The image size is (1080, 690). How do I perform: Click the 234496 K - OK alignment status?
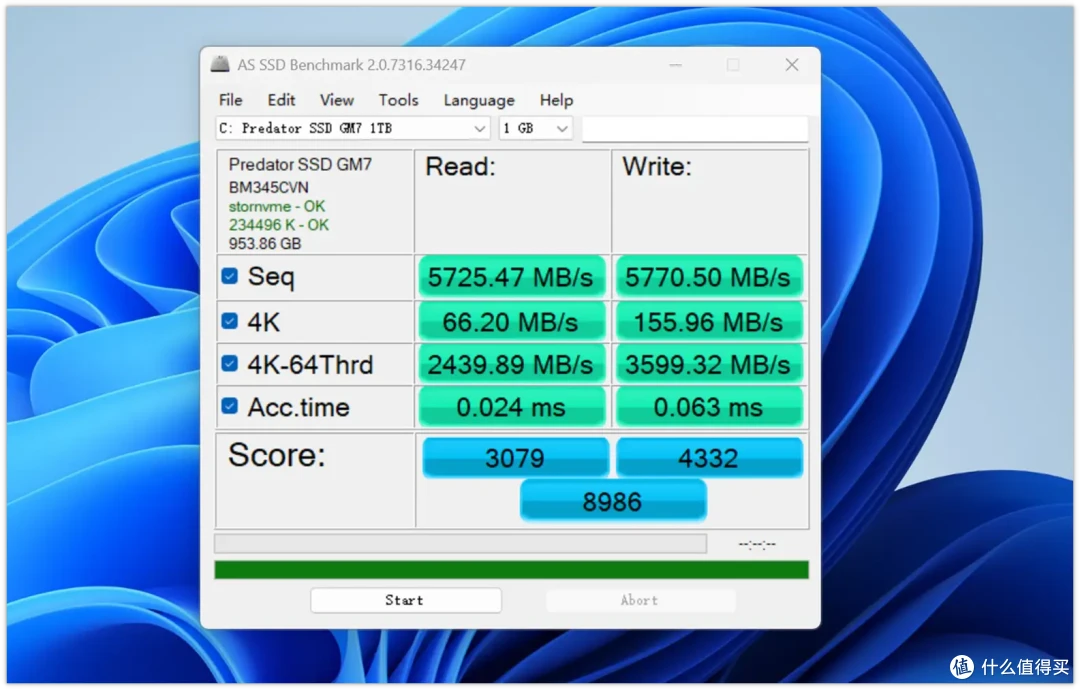[x=279, y=225]
